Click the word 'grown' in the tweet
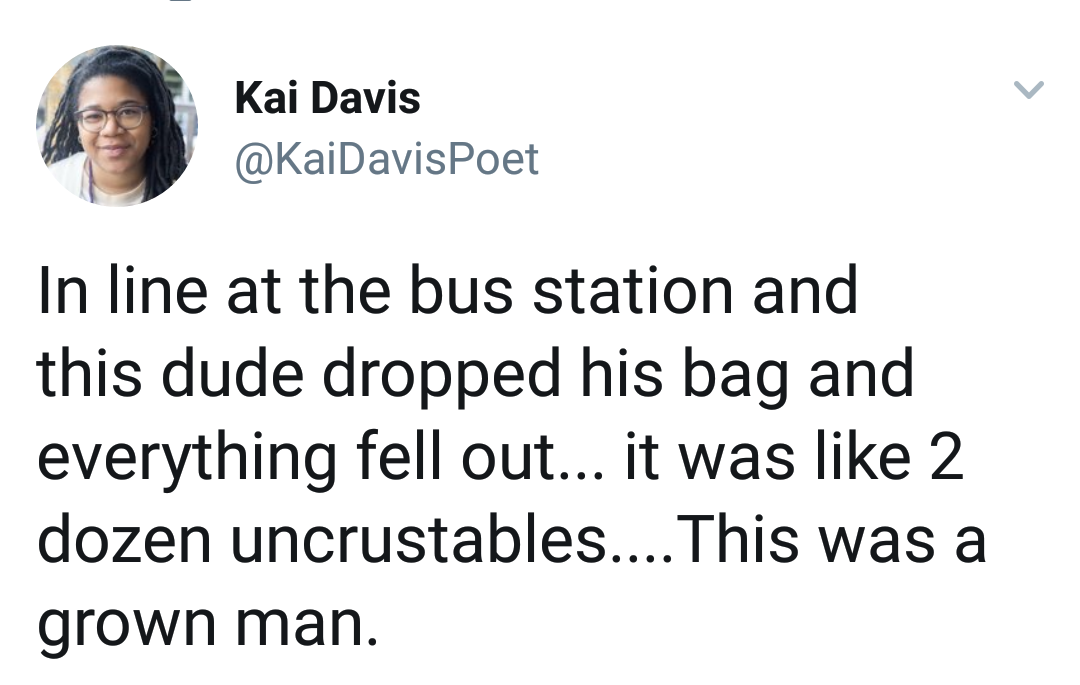Image resolution: width=1080 pixels, height=685 pixels. [127, 626]
